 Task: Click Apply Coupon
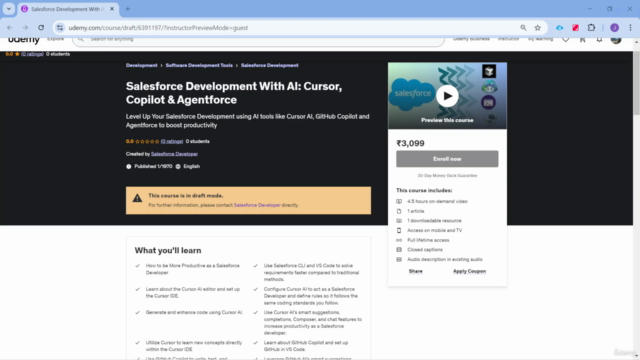tap(469, 271)
